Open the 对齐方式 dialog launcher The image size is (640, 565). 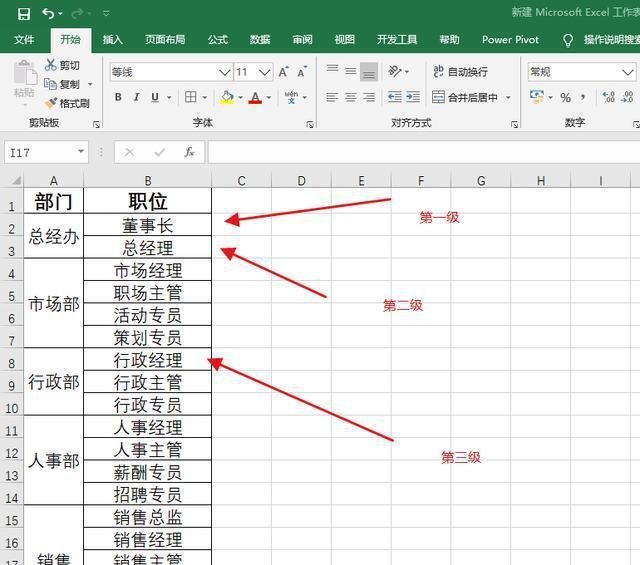[515, 124]
